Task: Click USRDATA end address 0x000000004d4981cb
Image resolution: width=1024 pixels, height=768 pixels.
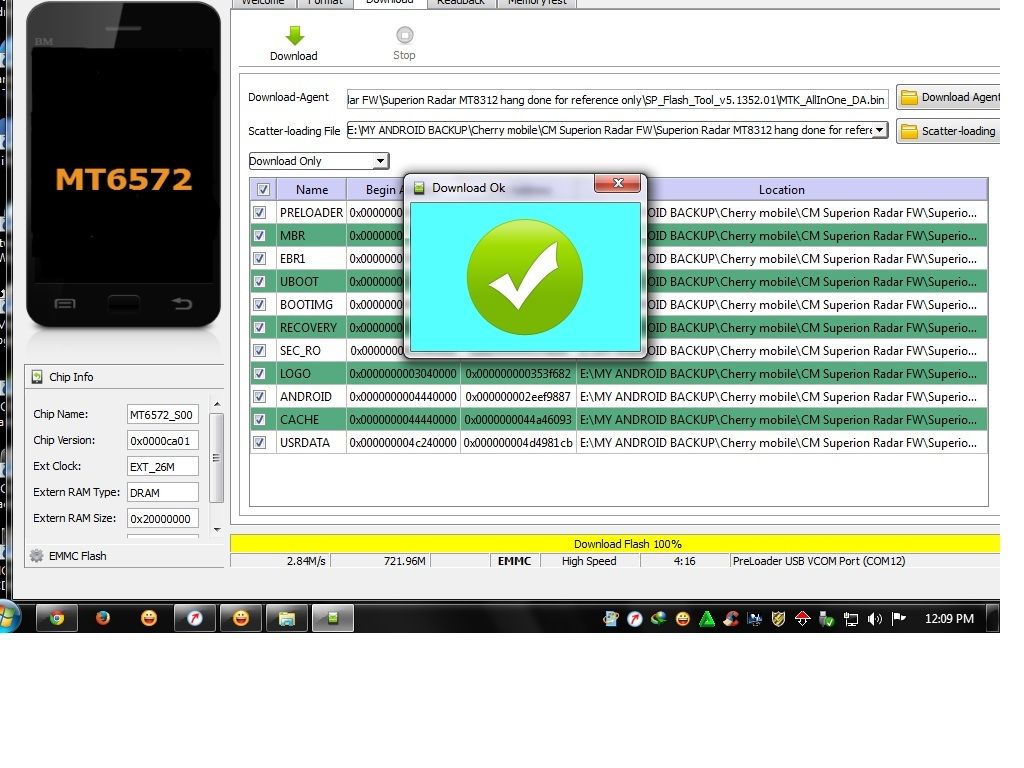Action: (518, 443)
